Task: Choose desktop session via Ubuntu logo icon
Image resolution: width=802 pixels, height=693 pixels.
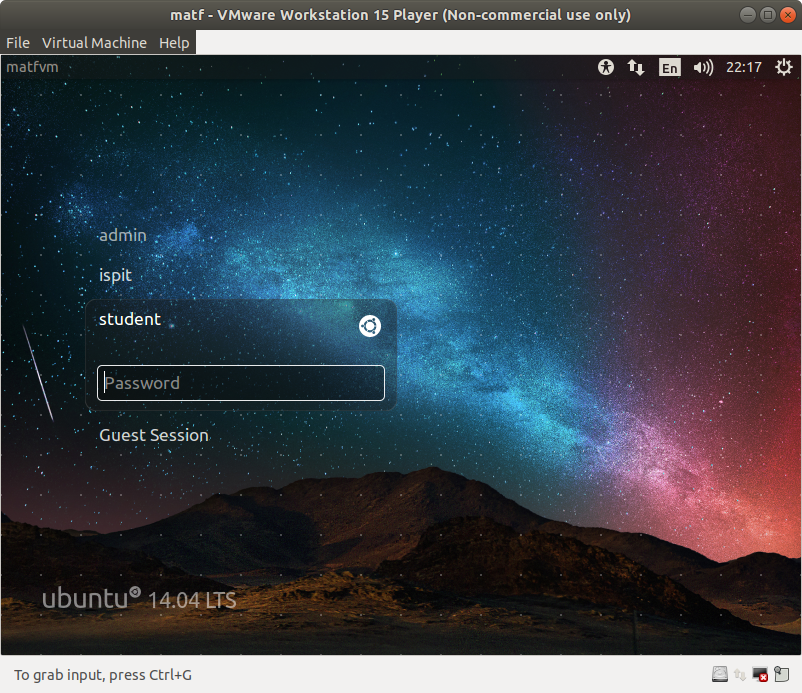Action: point(370,326)
